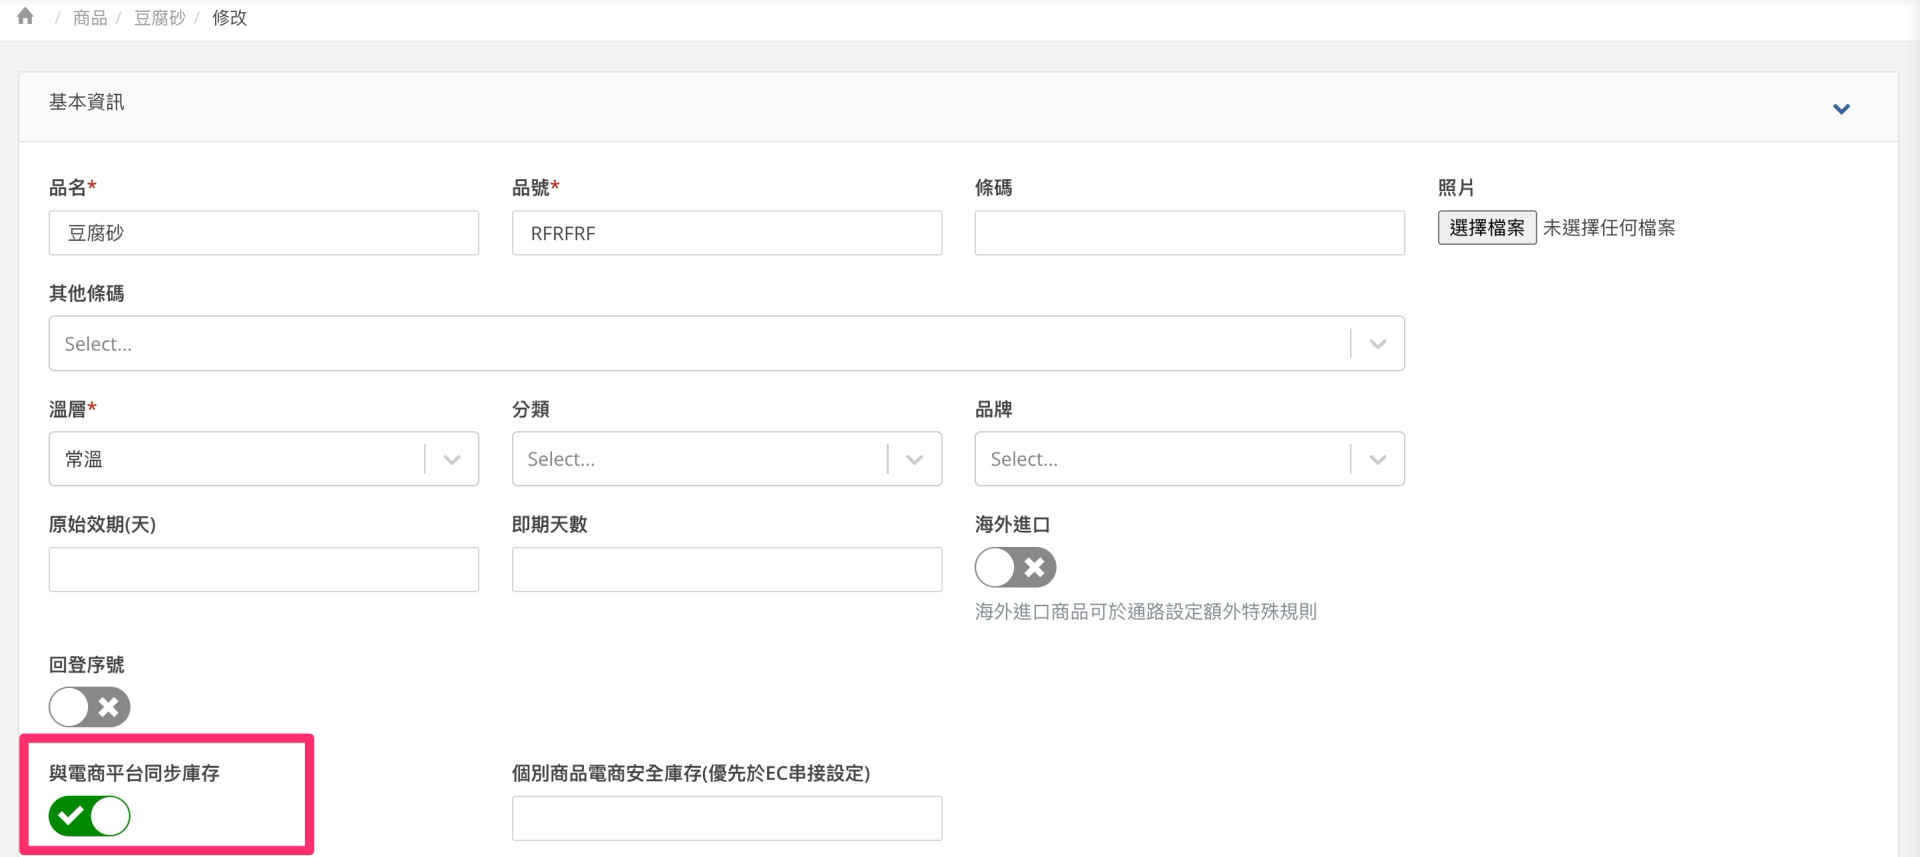Image resolution: width=1920 pixels, height=857 pixels.
Task: Click the 品號 input field
Action: pos(726,233)
